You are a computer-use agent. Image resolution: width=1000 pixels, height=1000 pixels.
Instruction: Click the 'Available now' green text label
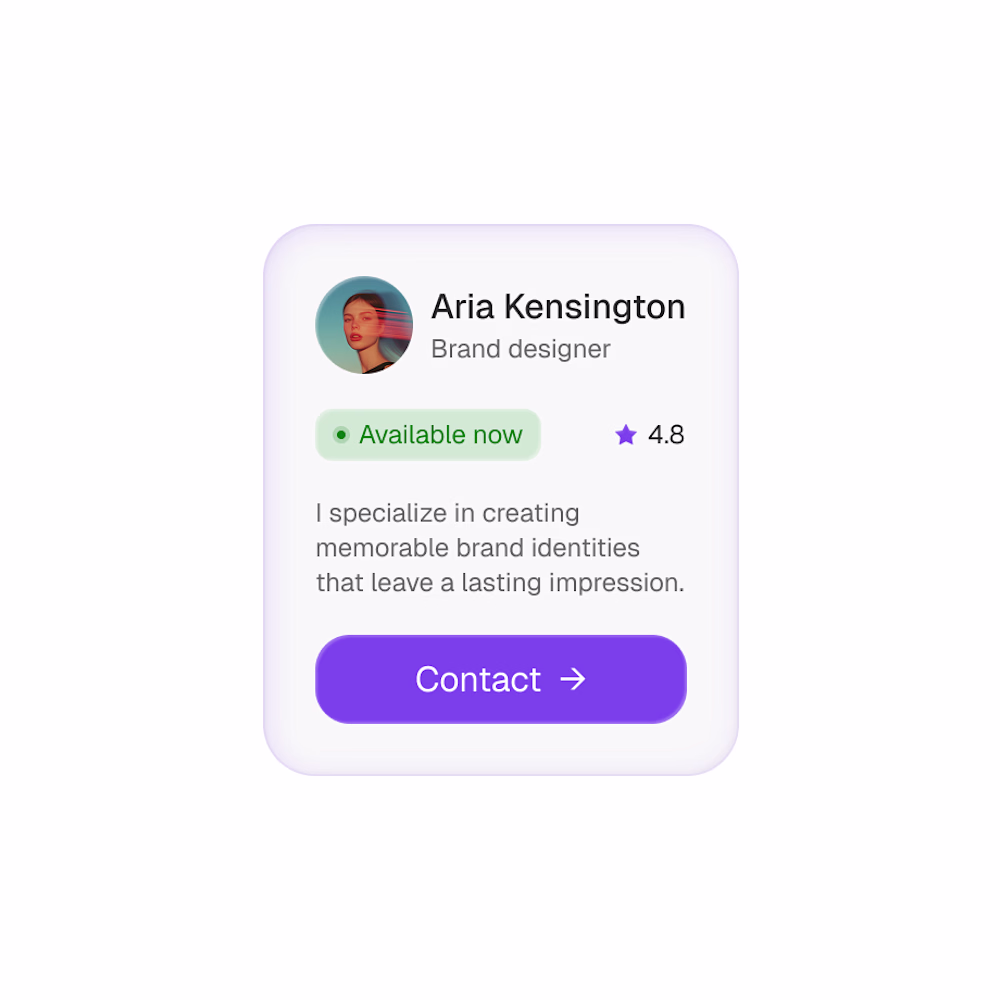pyautogui.click(x=441, y=435)
